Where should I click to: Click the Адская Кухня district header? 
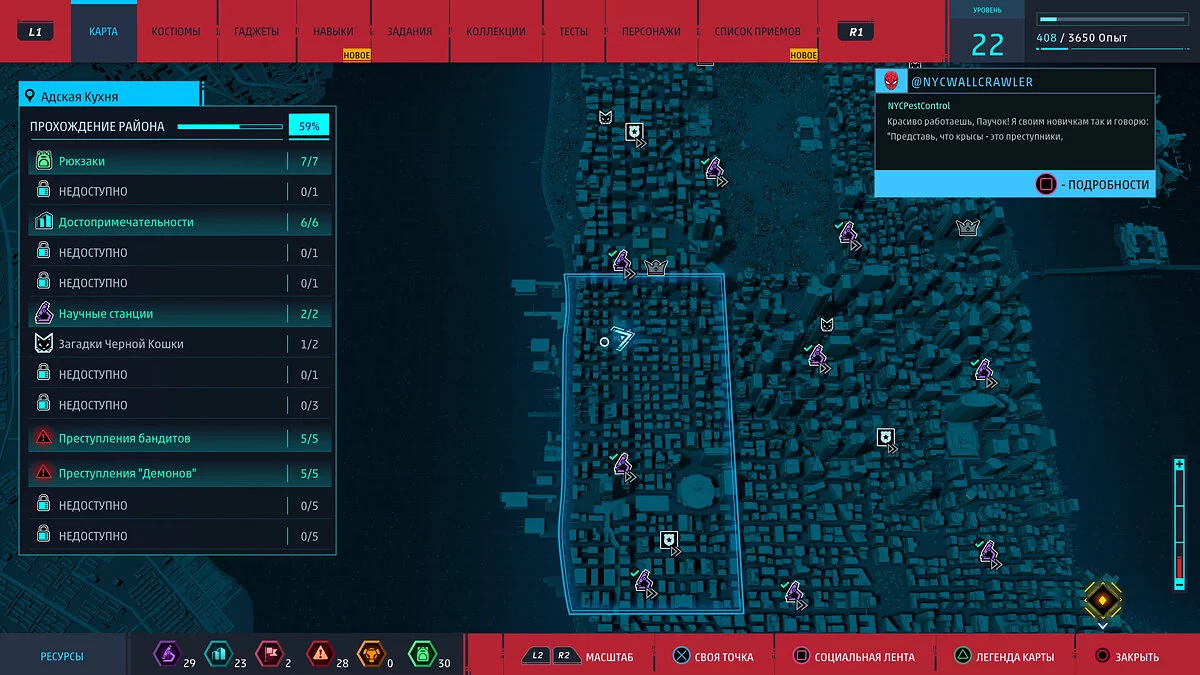(110, 96)
